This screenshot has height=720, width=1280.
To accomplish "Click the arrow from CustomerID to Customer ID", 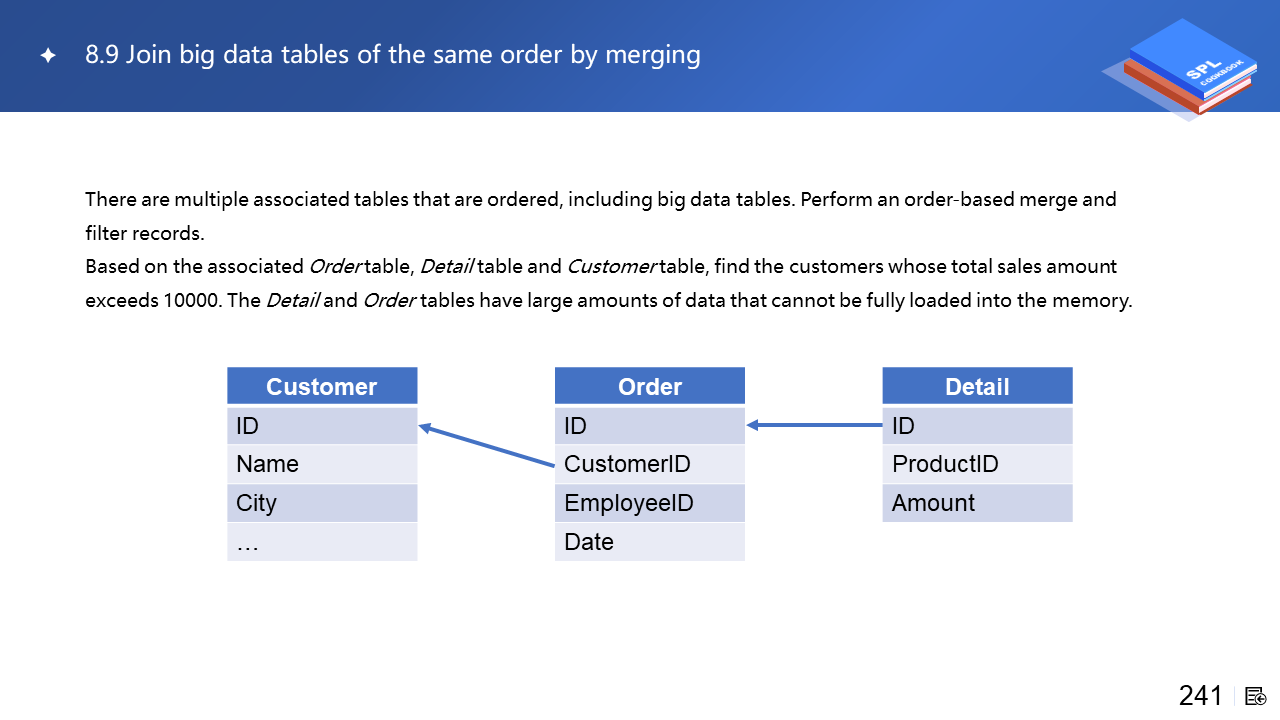I will tap(486, 446).
